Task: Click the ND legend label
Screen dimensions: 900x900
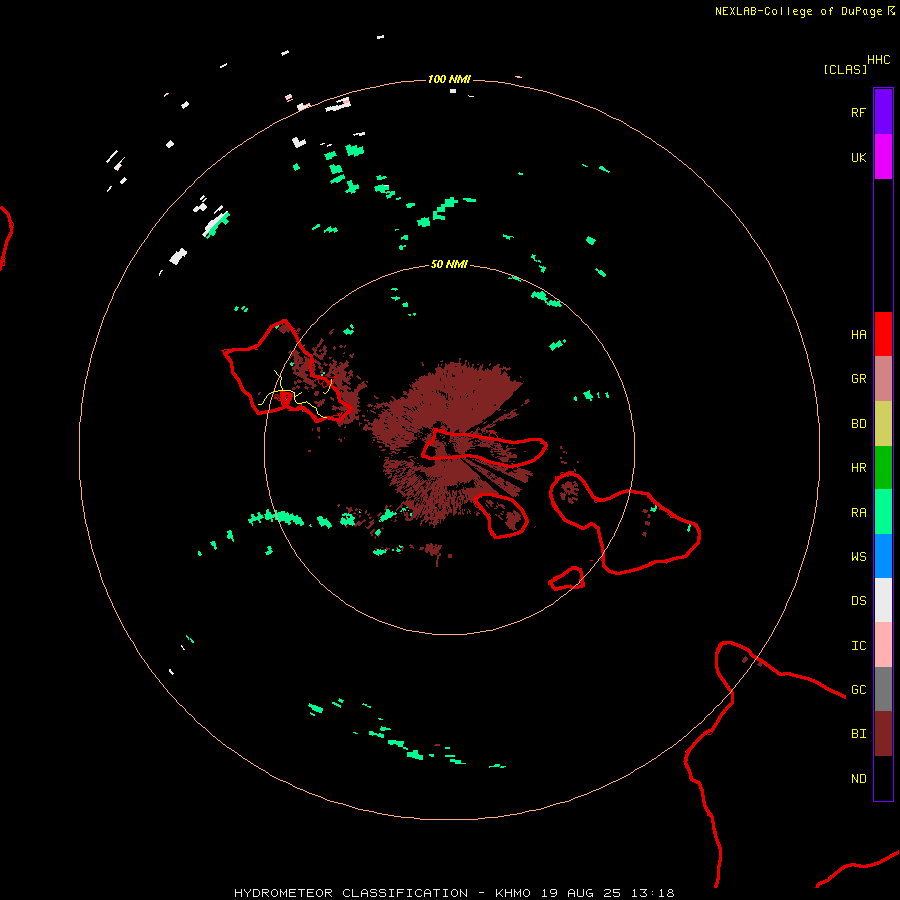Action: tap(859, 779)
